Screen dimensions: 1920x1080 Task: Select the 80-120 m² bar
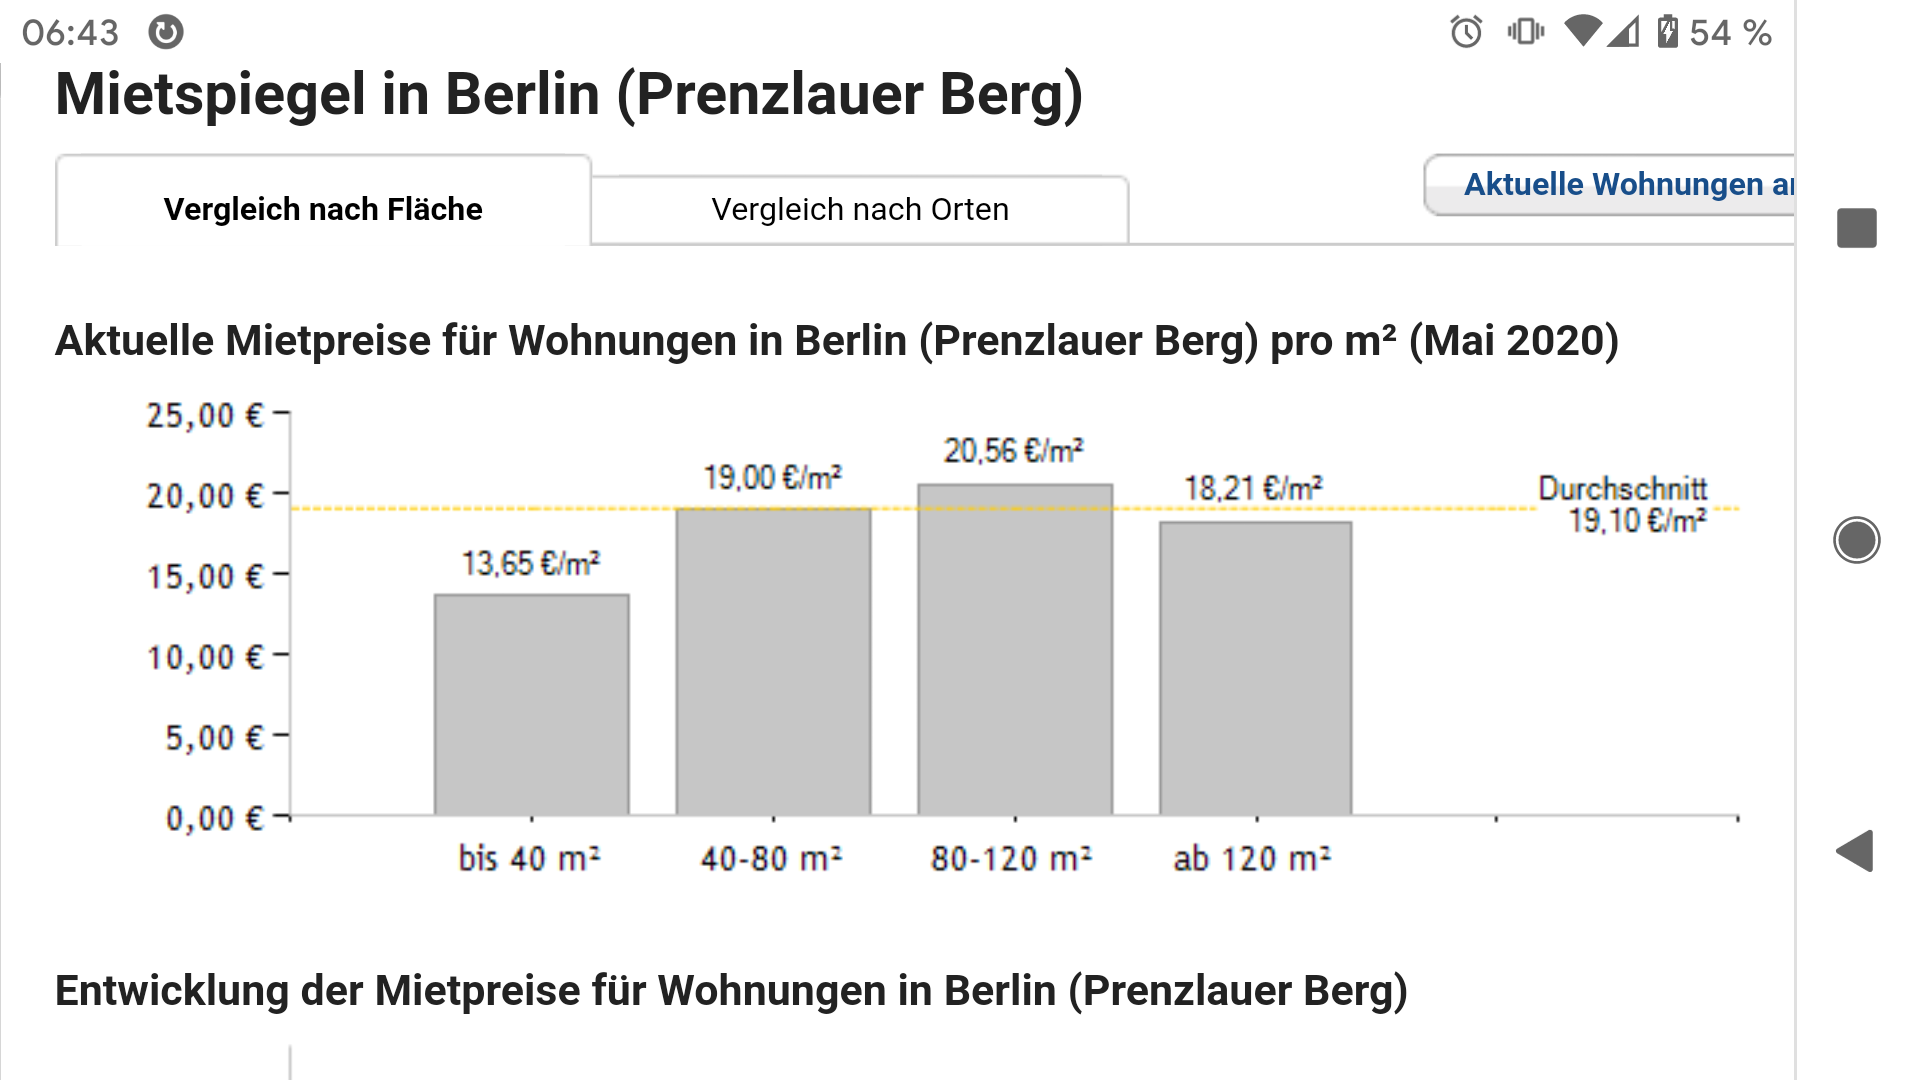tap(1015, 650)
